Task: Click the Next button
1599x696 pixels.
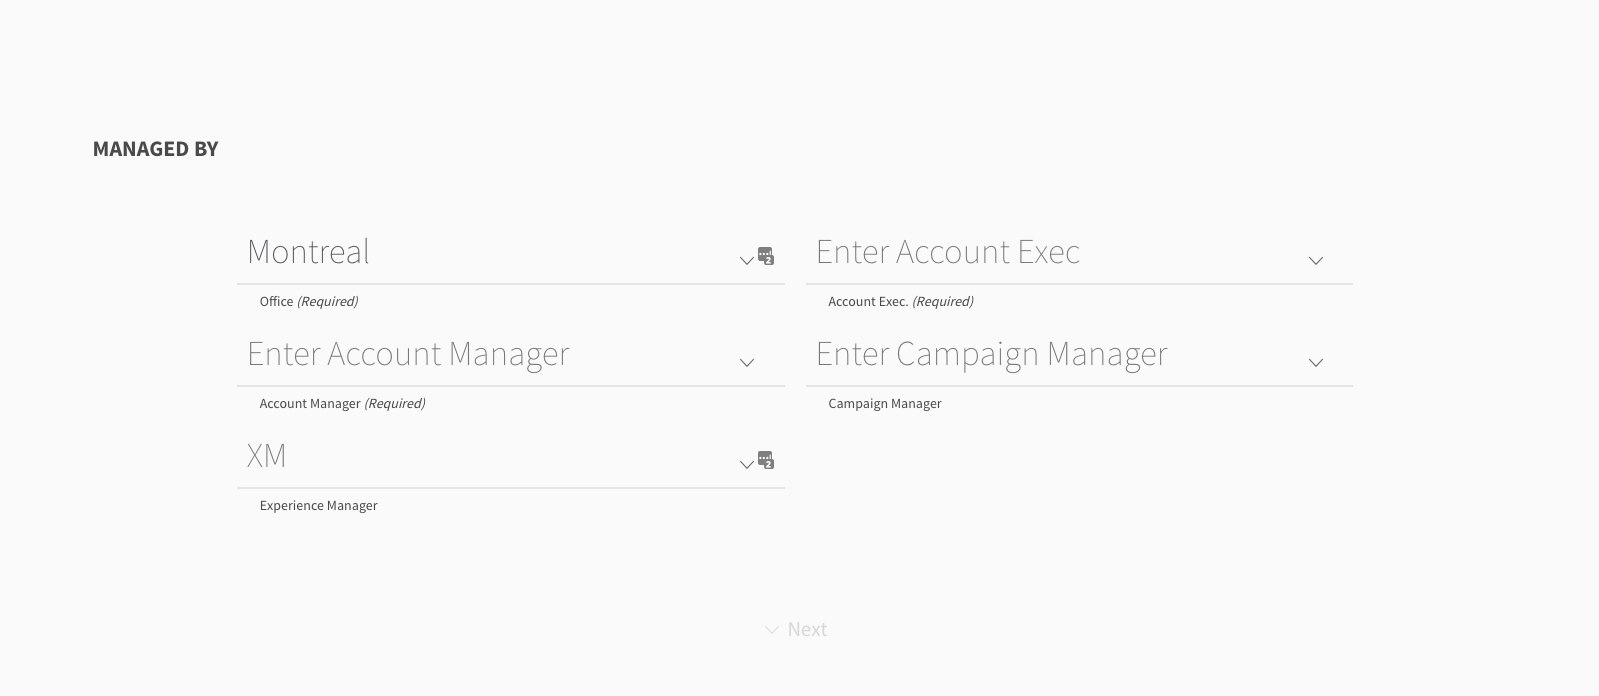Action: pyautogui.click(x=806, y=629)
